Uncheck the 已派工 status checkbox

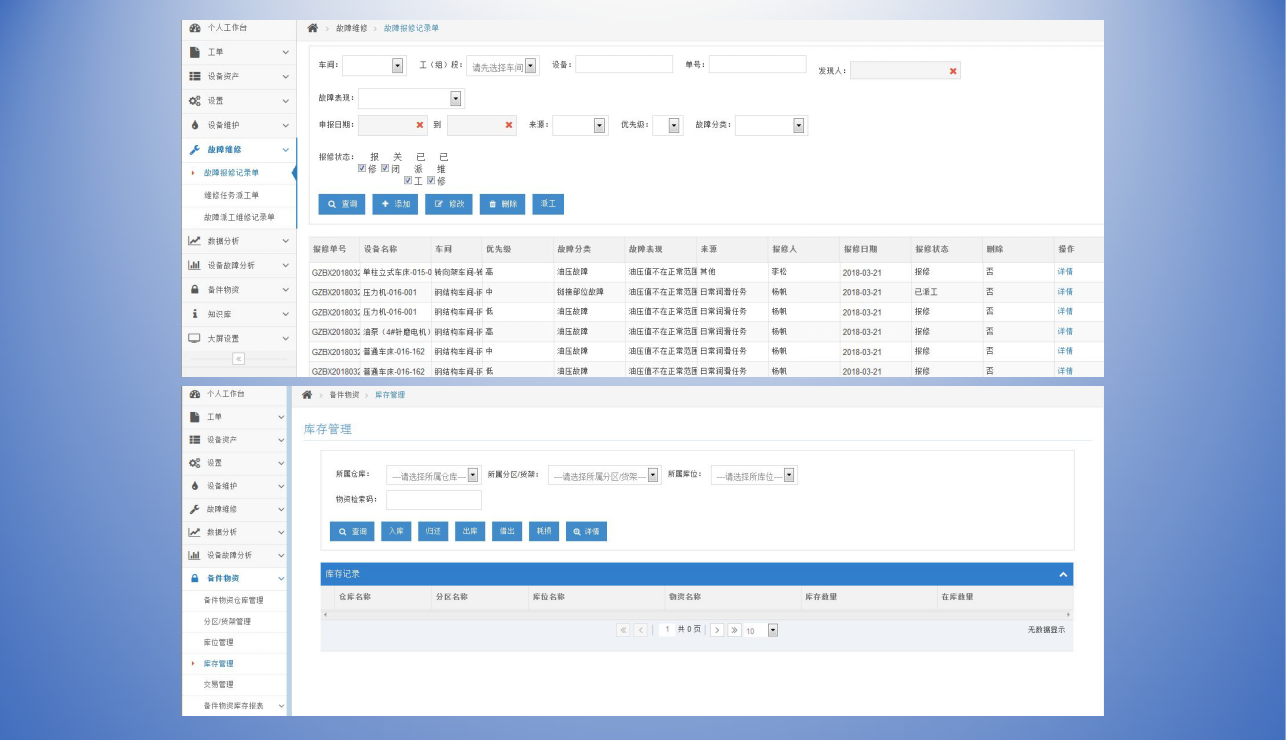coord(408,181)
